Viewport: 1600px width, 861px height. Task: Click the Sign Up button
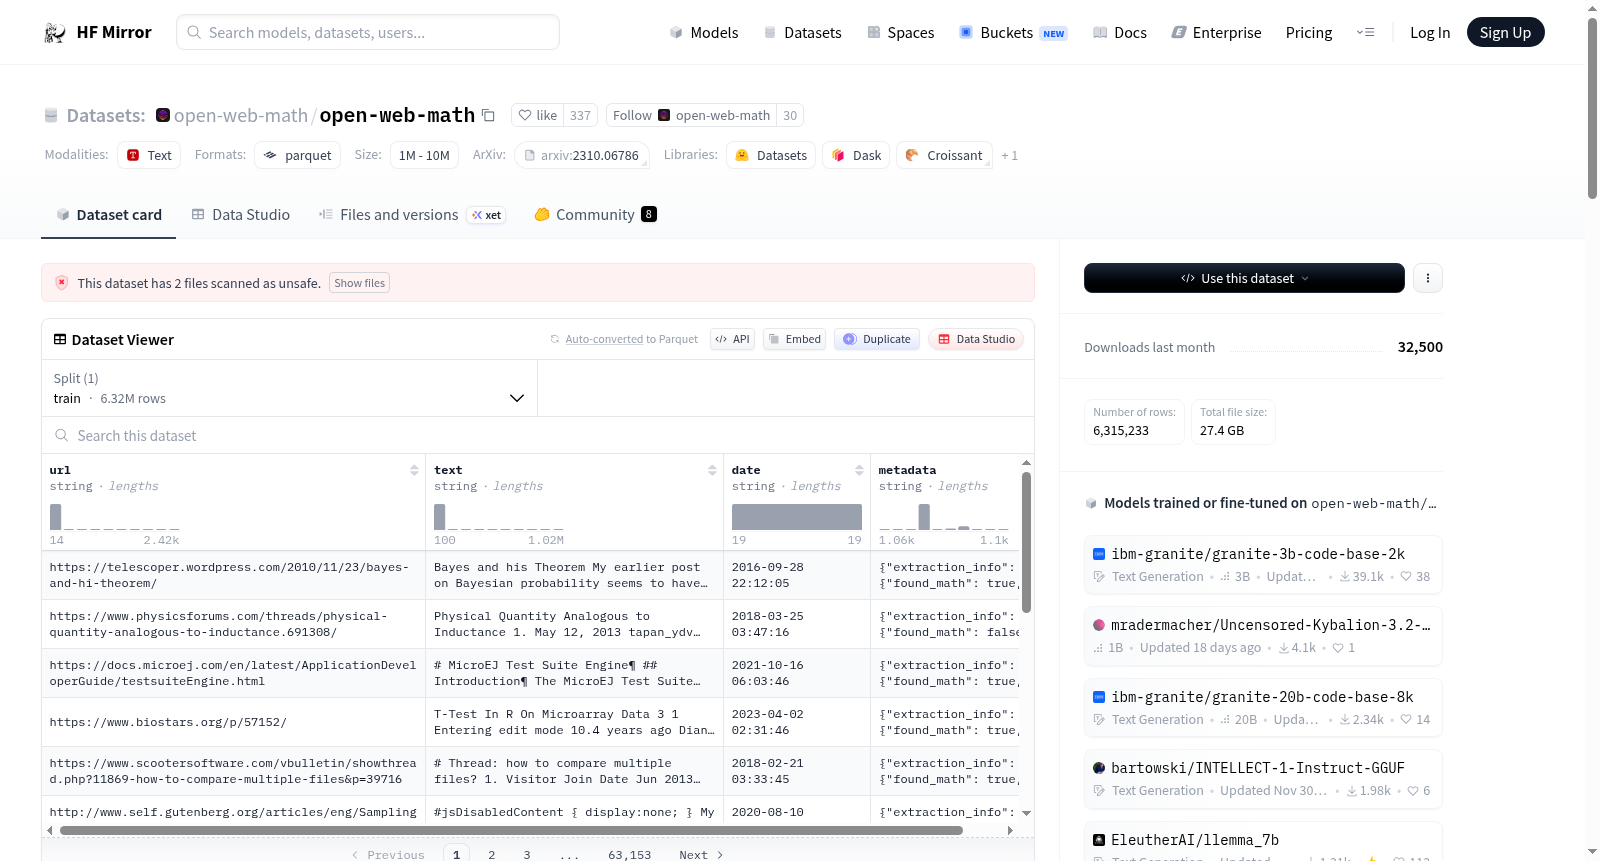pyautogui.click(x=1506, y=33)
